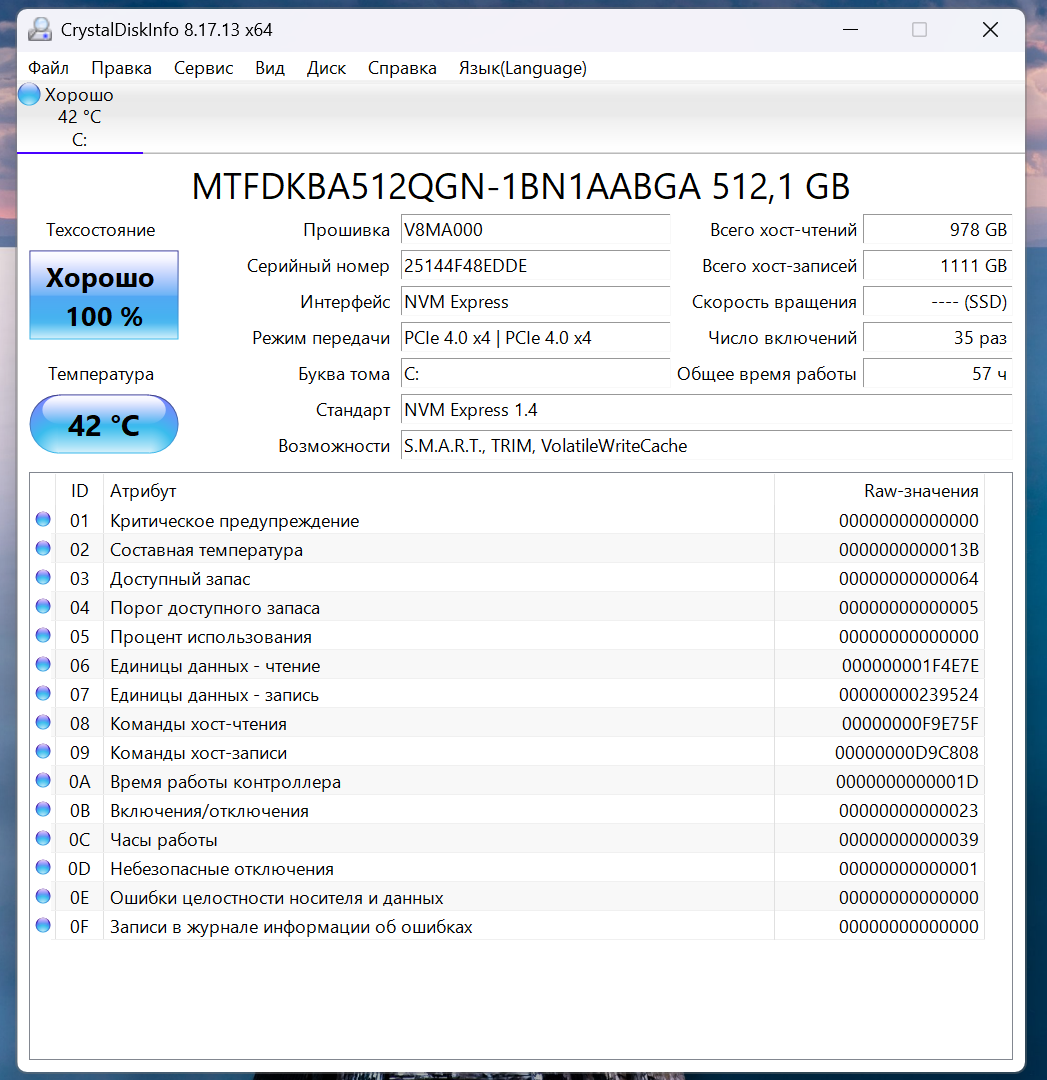Select row Часы работы
1047x1080 pixels.
(x=507, y=840)
